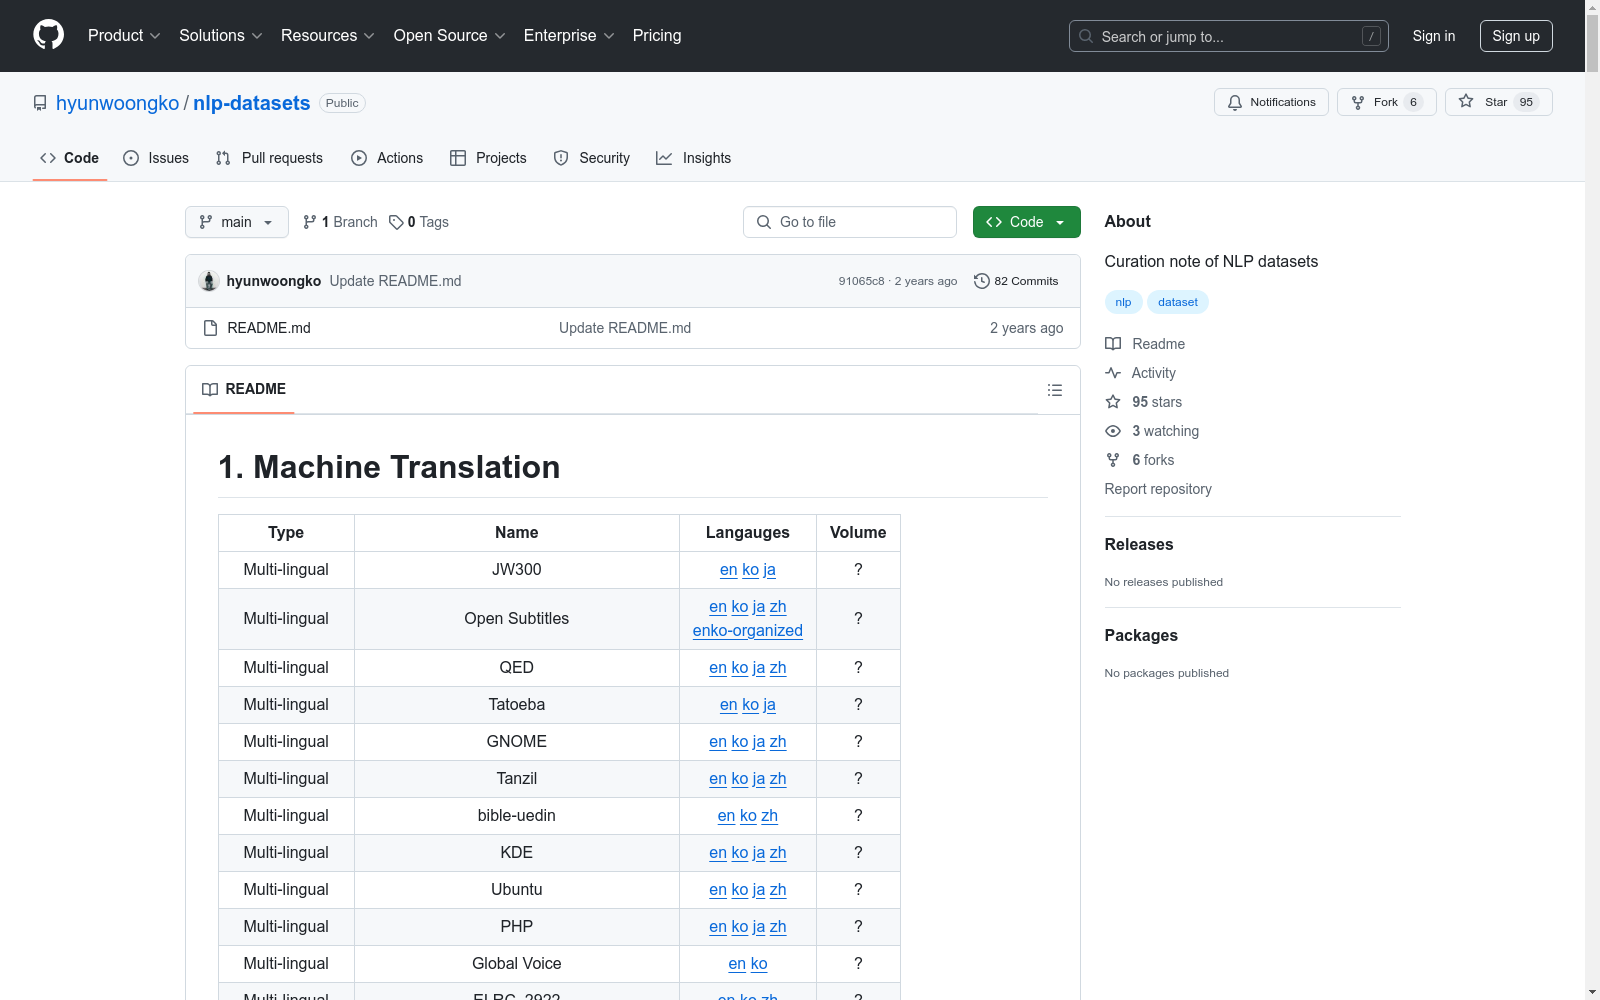View the 95 stars list
The height and width of the screenshot is (1000, 1600).
click(1144, 402)
